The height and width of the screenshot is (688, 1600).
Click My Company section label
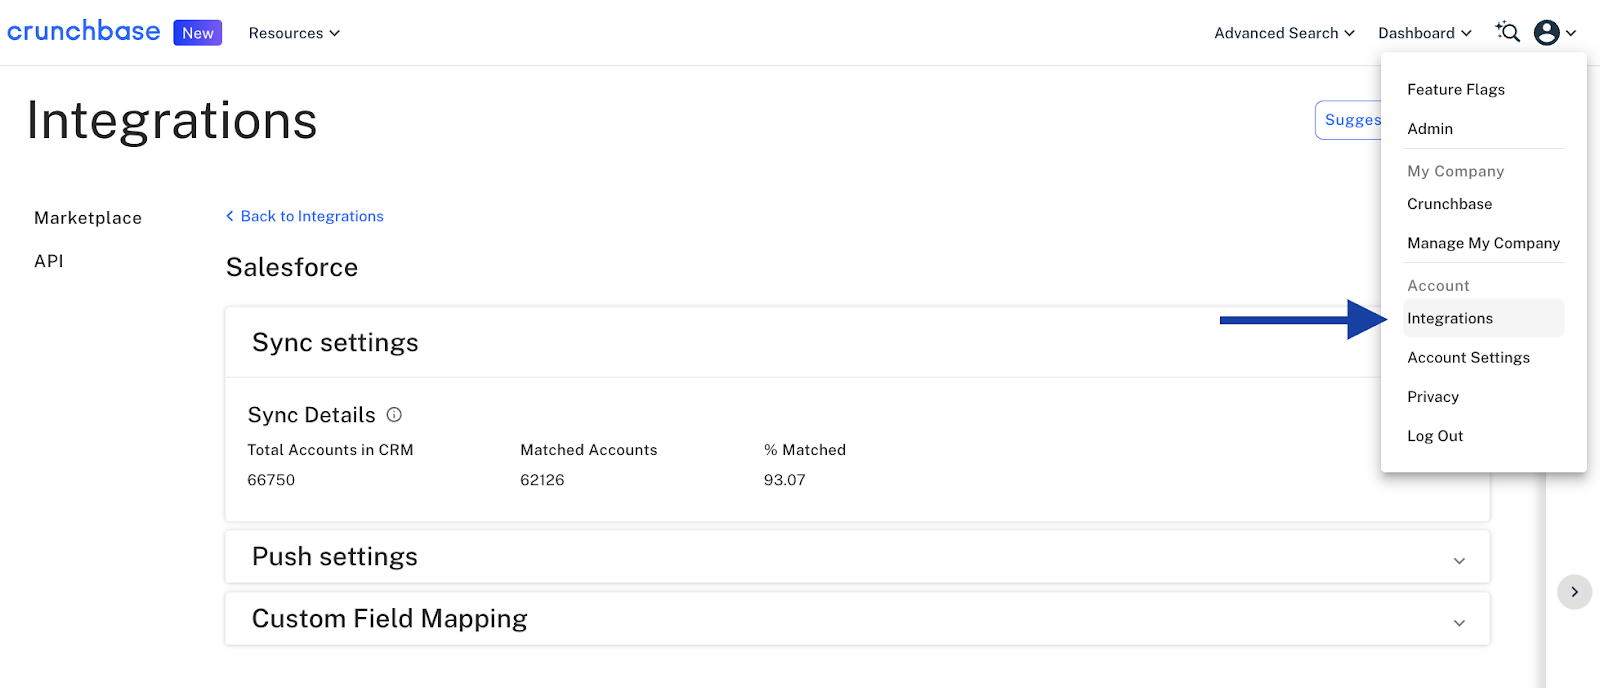point(1455,171)
